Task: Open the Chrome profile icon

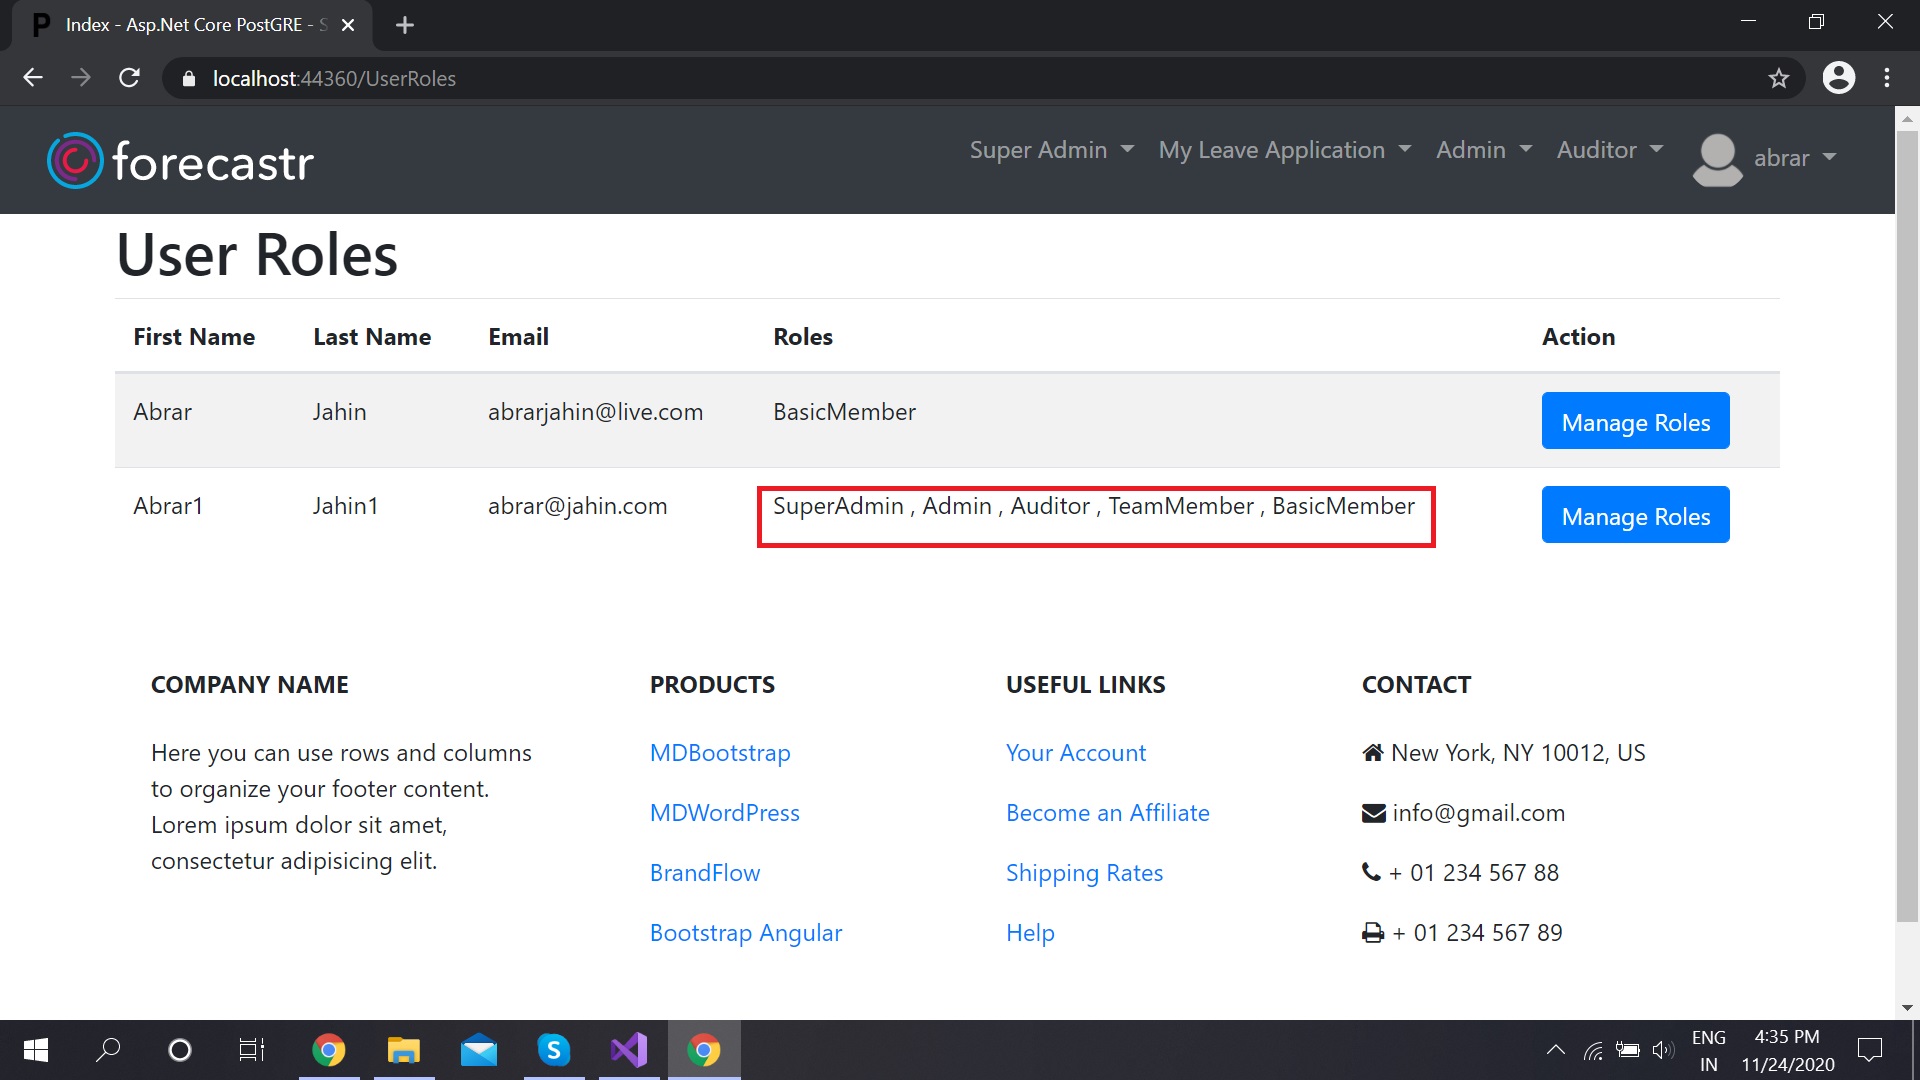Action: tap(1838, 78)
